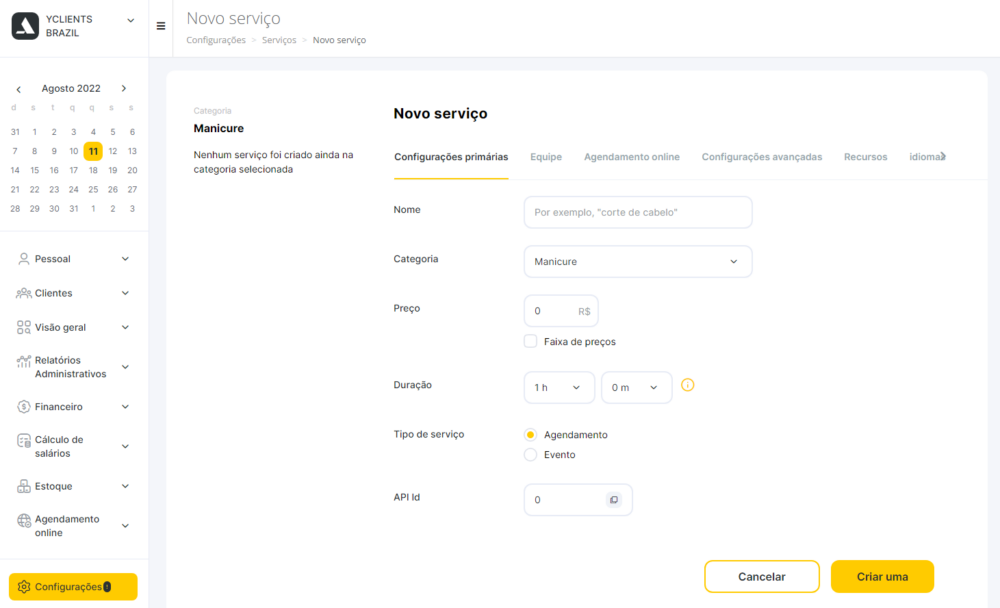The width and height of the screenshot is (1000, 608).
Task: Open Serviços breadcrumb link
Action: (x=279, y=40)
